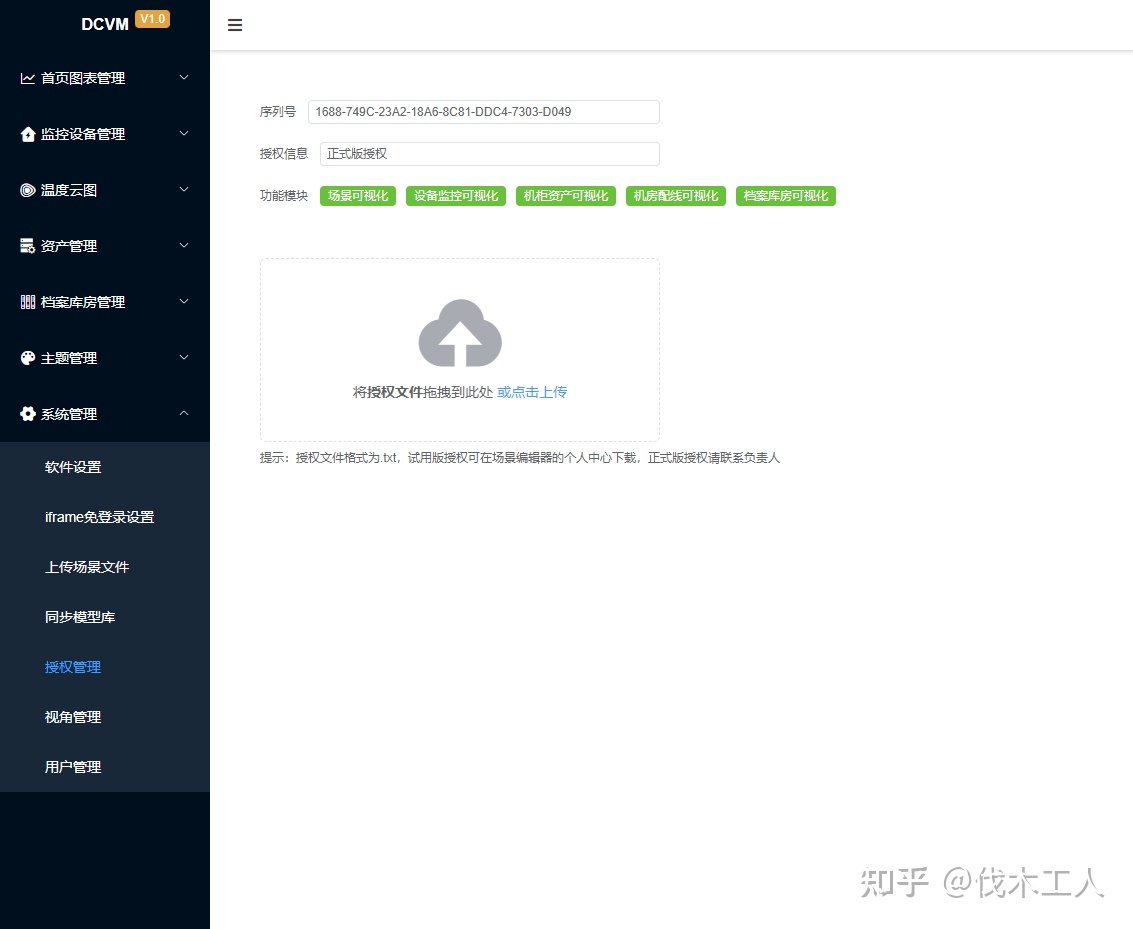Click the gear icon beside 系统管理

(27, 414)
